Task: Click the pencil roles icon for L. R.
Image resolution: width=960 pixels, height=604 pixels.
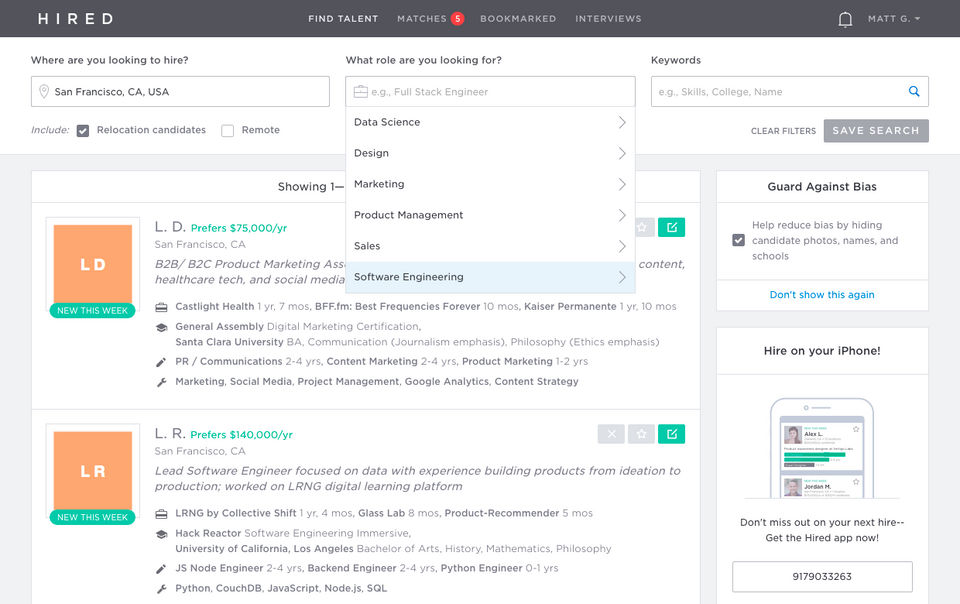Action: (161, 569)
